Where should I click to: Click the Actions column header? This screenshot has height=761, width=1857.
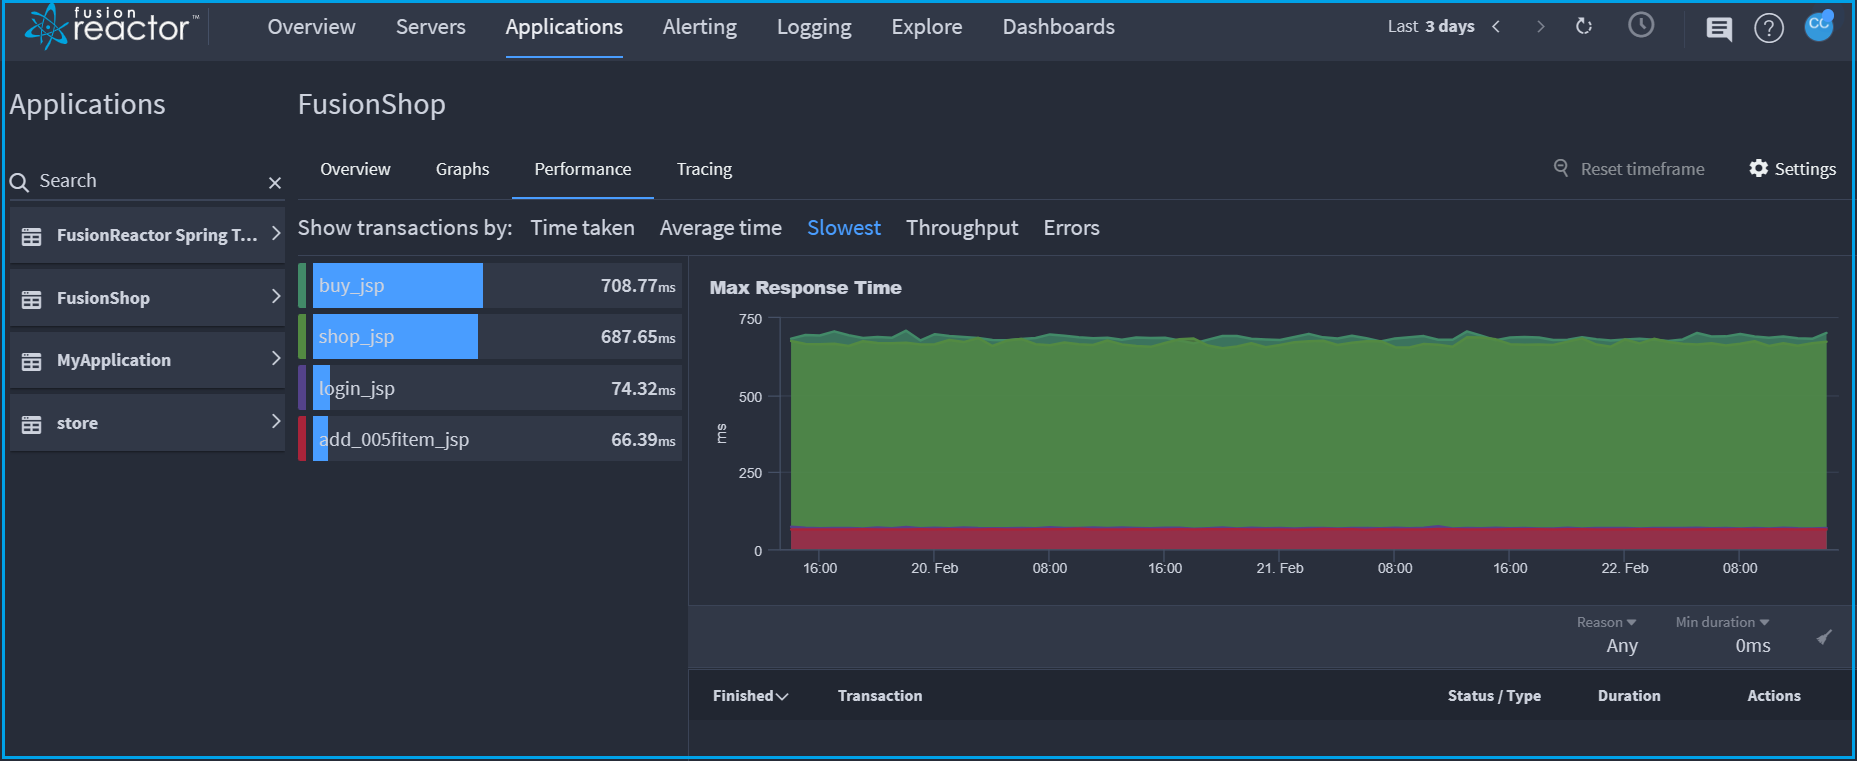(x=1774, y=696)
